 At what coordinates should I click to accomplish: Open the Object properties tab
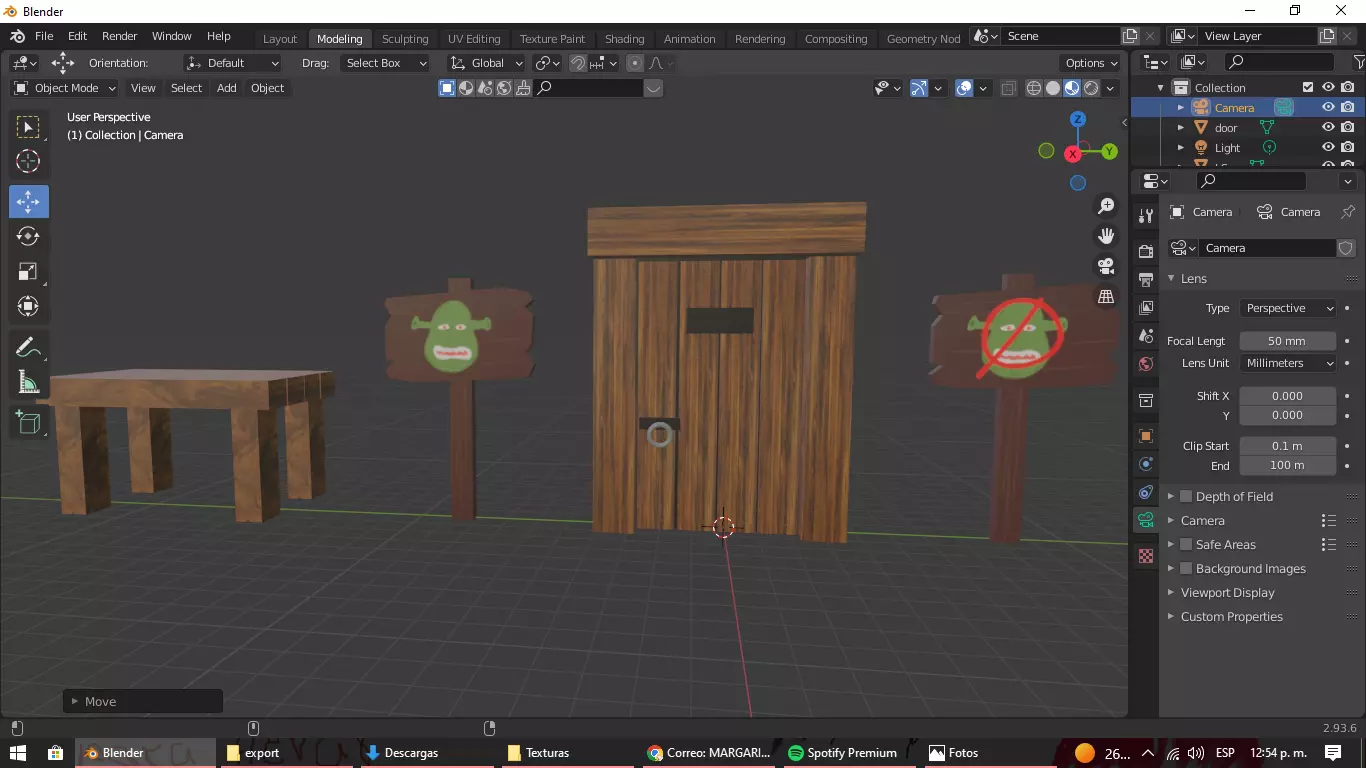coord(1146,436)
